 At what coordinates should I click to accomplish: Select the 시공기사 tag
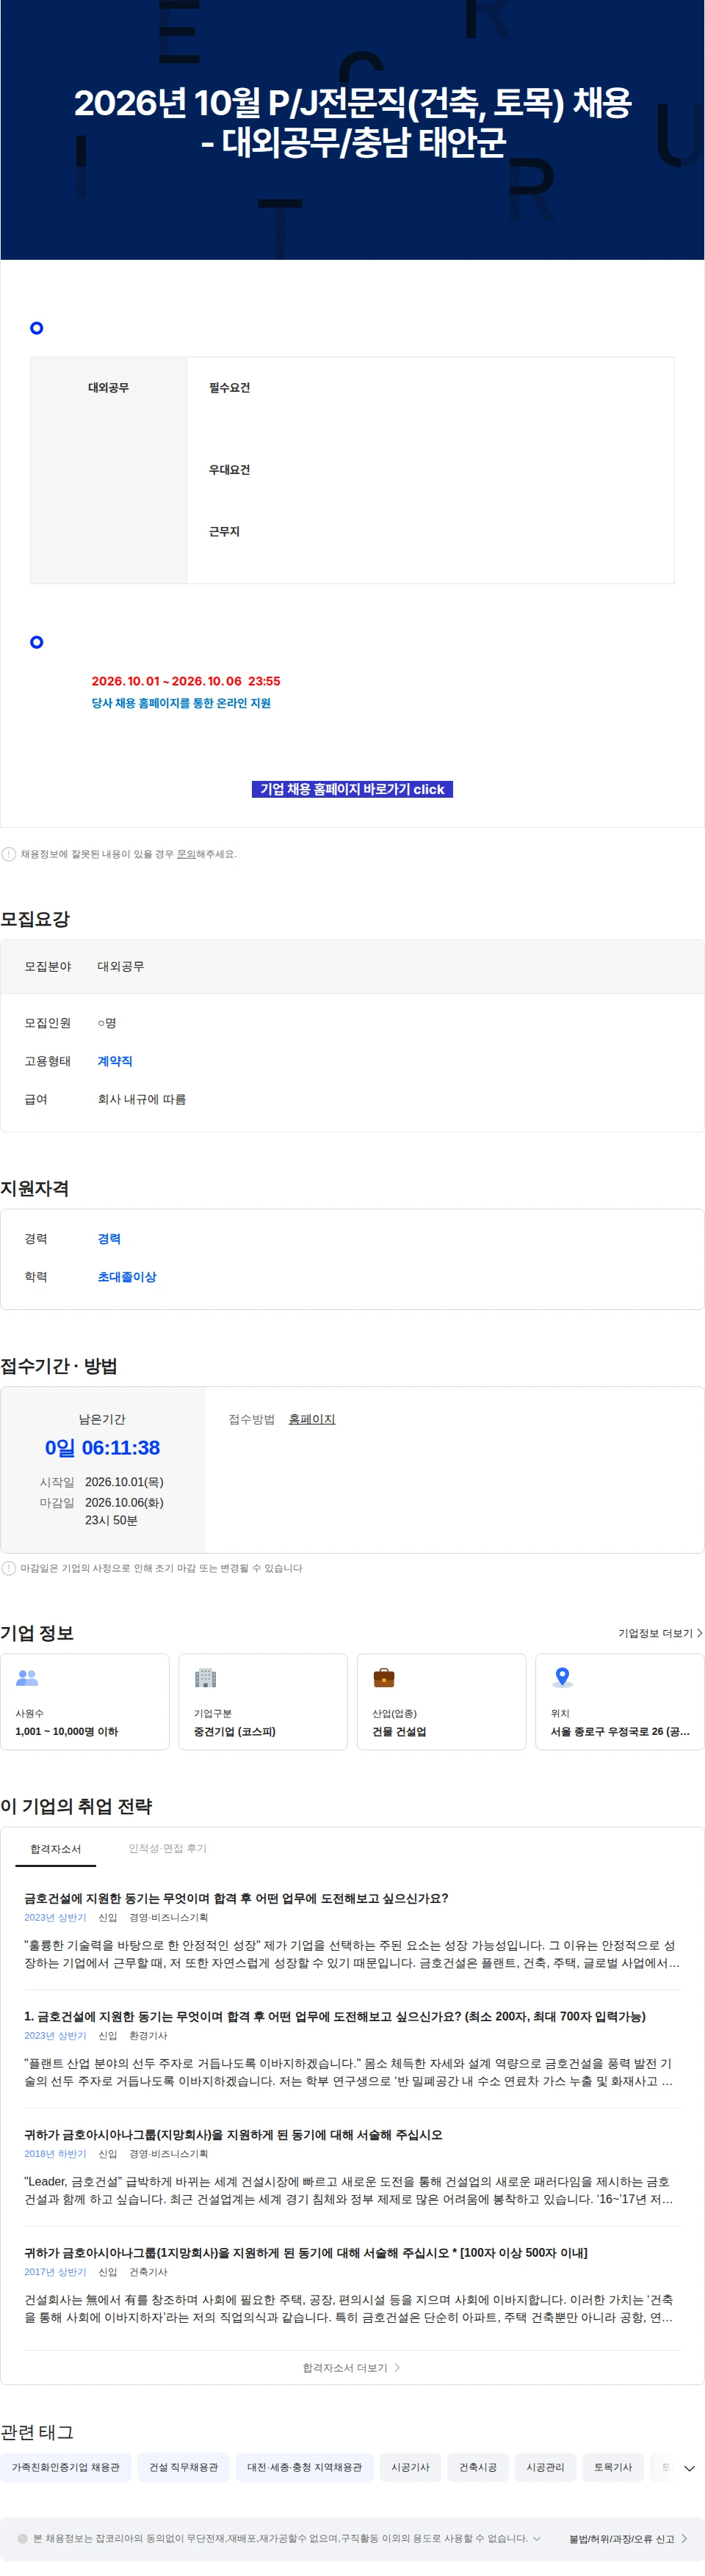pyautogui.click(x=410, y=2467)
